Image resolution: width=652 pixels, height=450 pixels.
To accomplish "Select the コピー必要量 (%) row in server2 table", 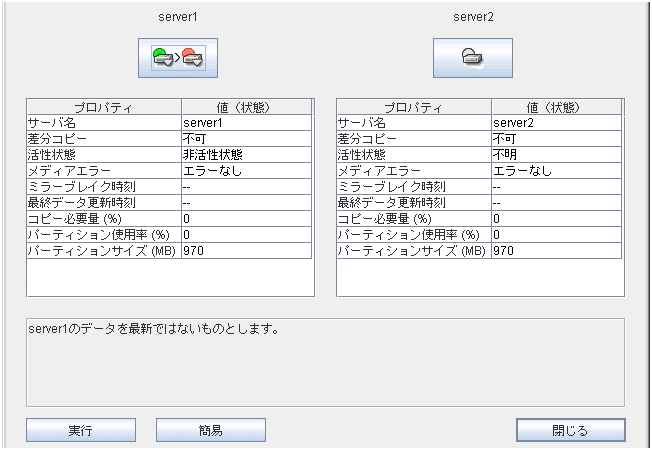I will [x=413, y=218].
